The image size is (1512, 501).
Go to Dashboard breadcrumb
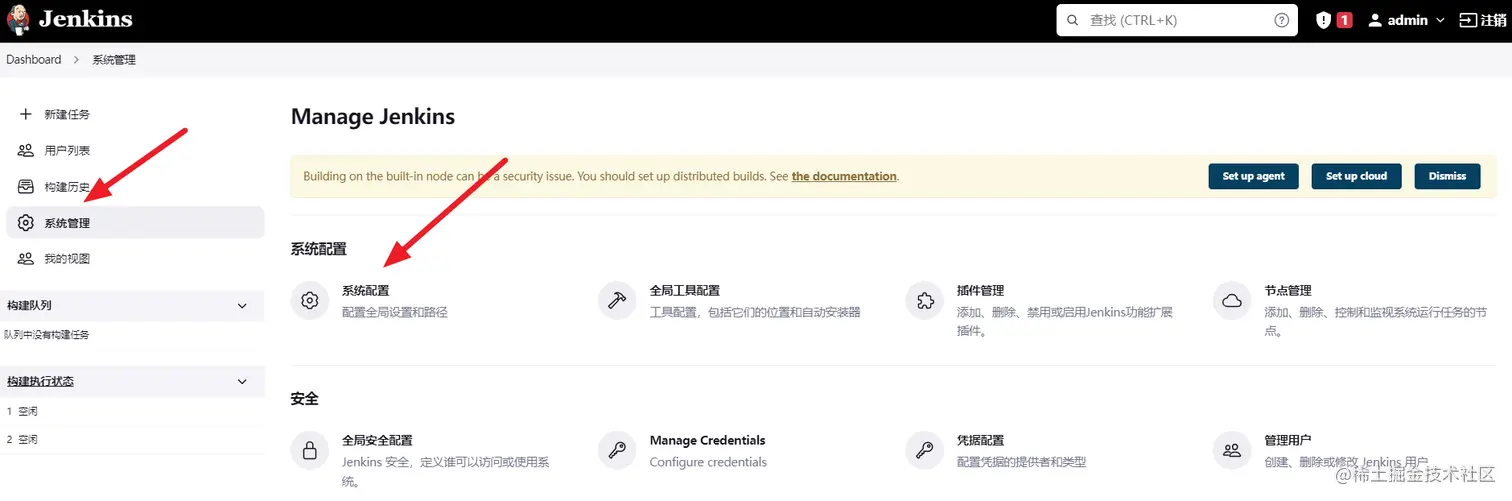[34, 60]
